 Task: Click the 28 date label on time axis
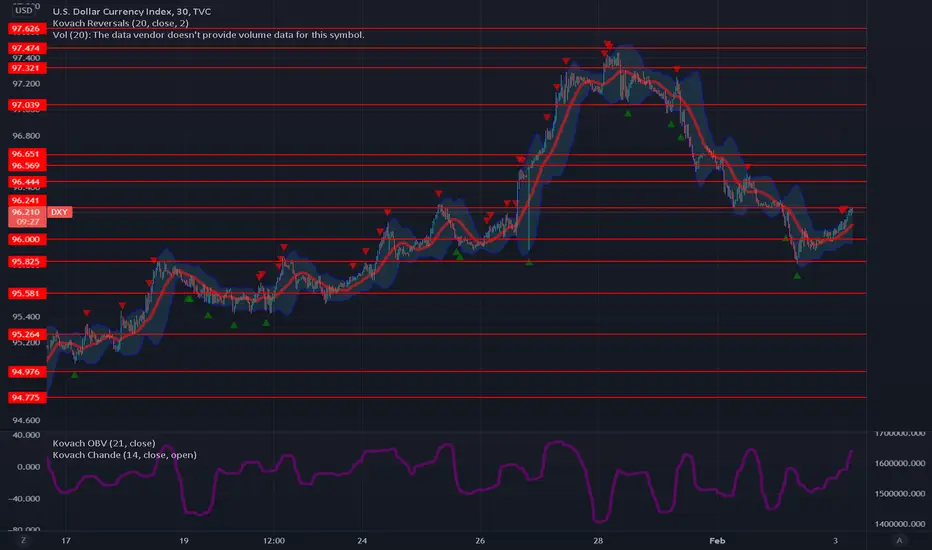(598, 540)
